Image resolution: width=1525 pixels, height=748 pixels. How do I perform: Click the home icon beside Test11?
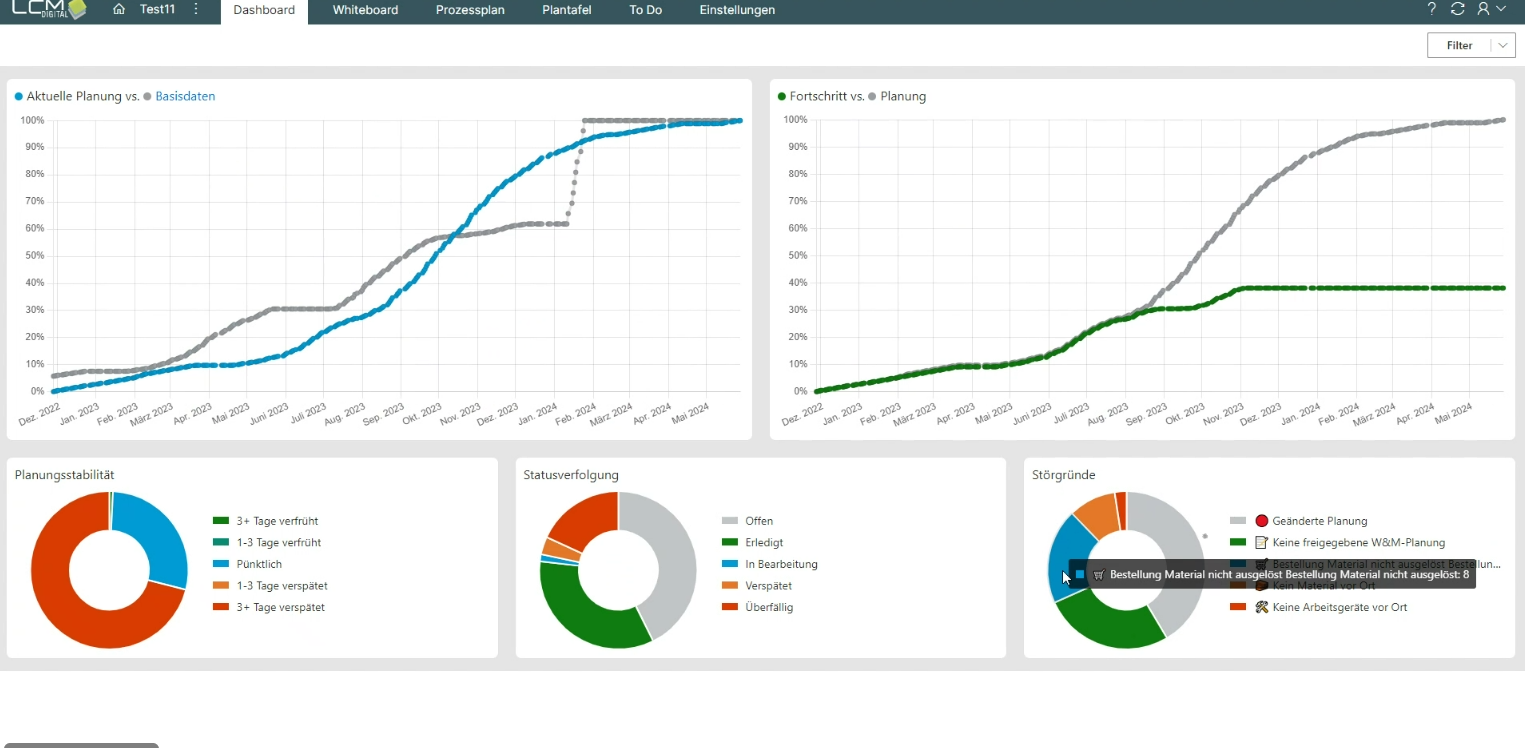pyautogui.click(x=119, y=9)
